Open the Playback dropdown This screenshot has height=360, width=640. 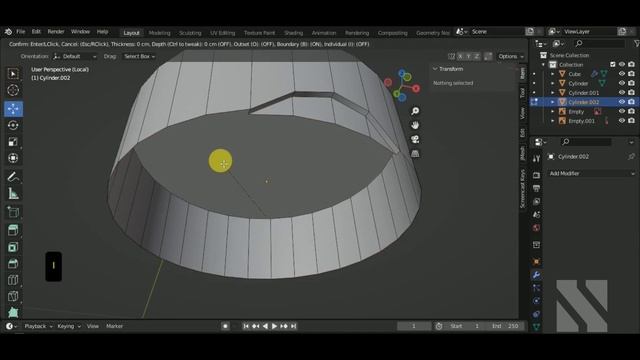click(38, 326)
